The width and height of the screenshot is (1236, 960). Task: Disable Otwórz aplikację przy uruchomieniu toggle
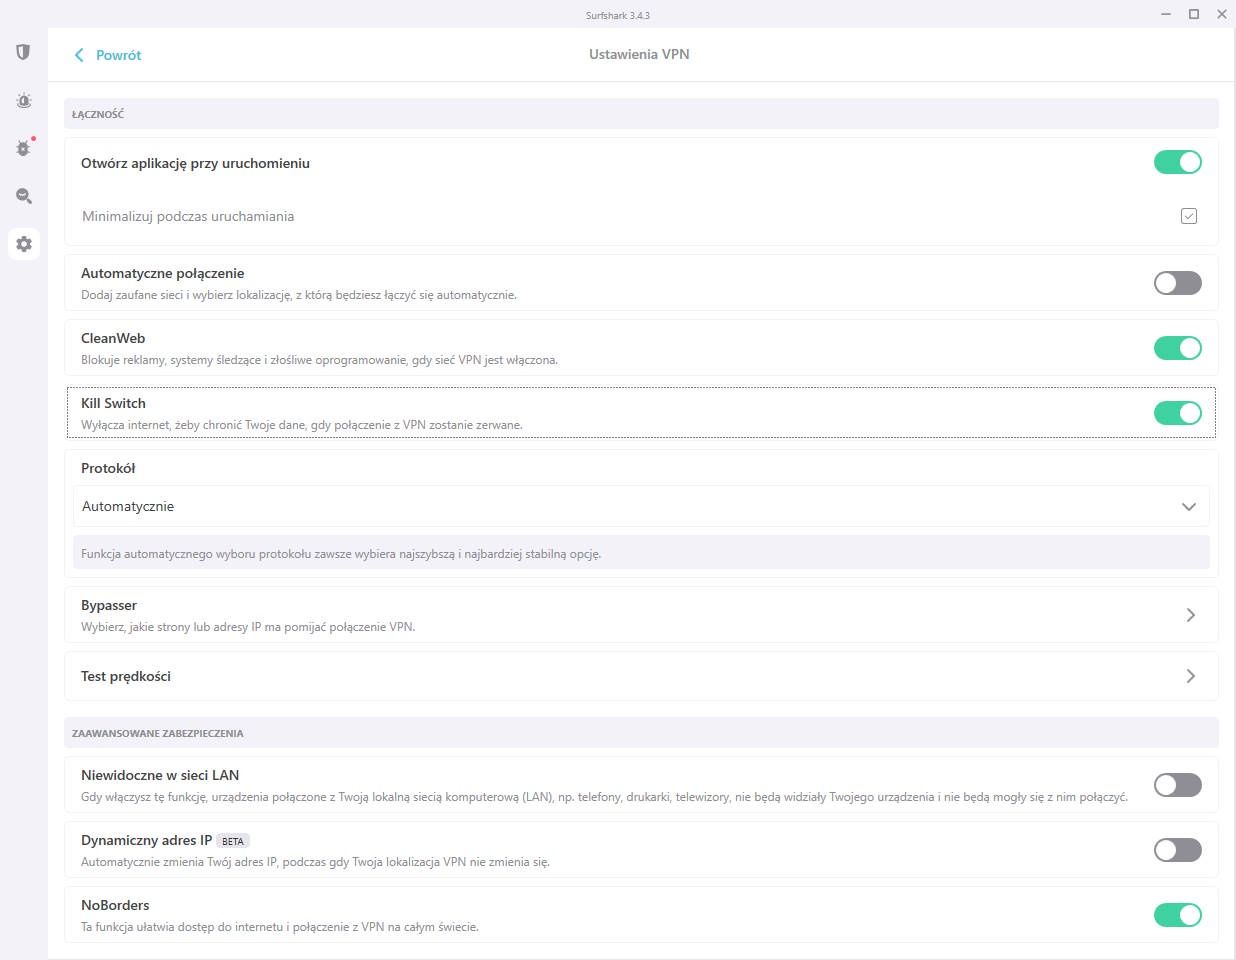[x=1177, y=162]
